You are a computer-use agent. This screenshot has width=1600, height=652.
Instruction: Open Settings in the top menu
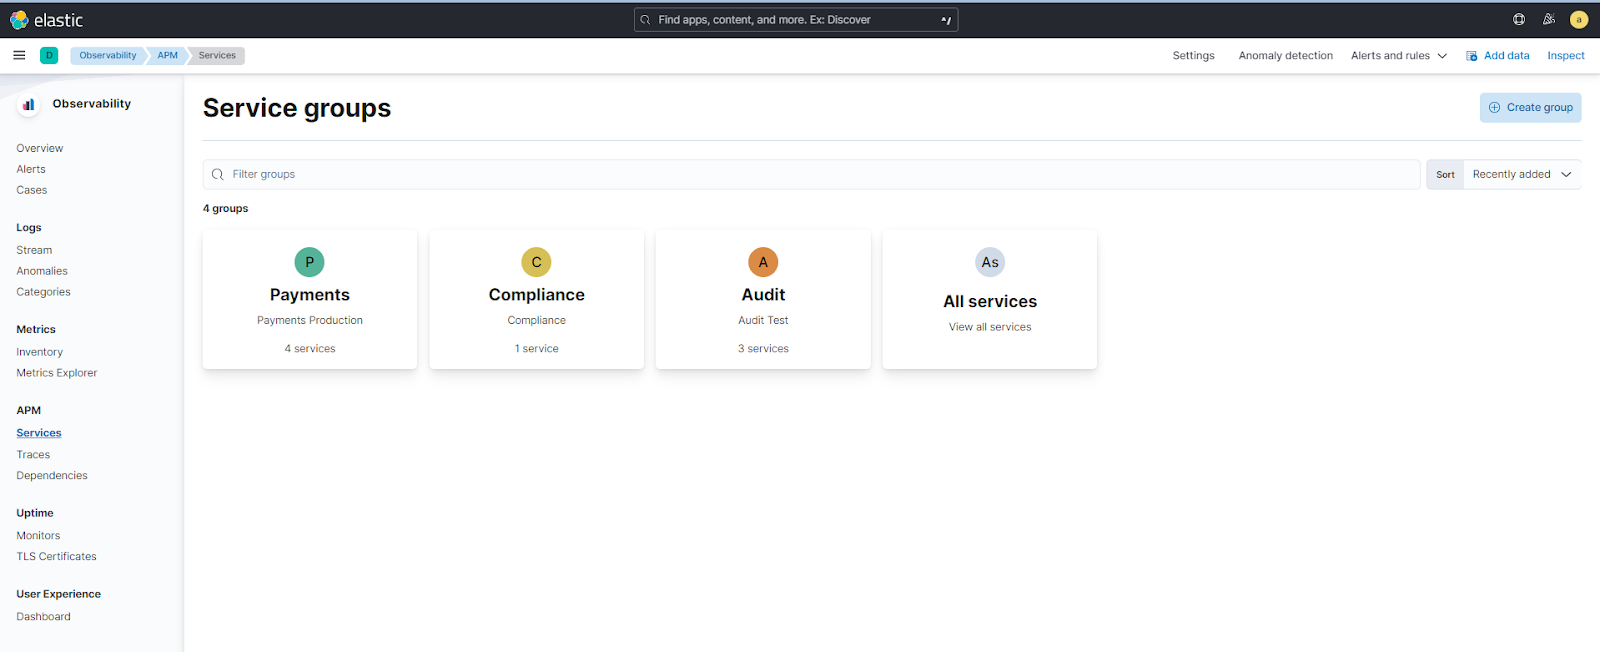pos(1193,56)
